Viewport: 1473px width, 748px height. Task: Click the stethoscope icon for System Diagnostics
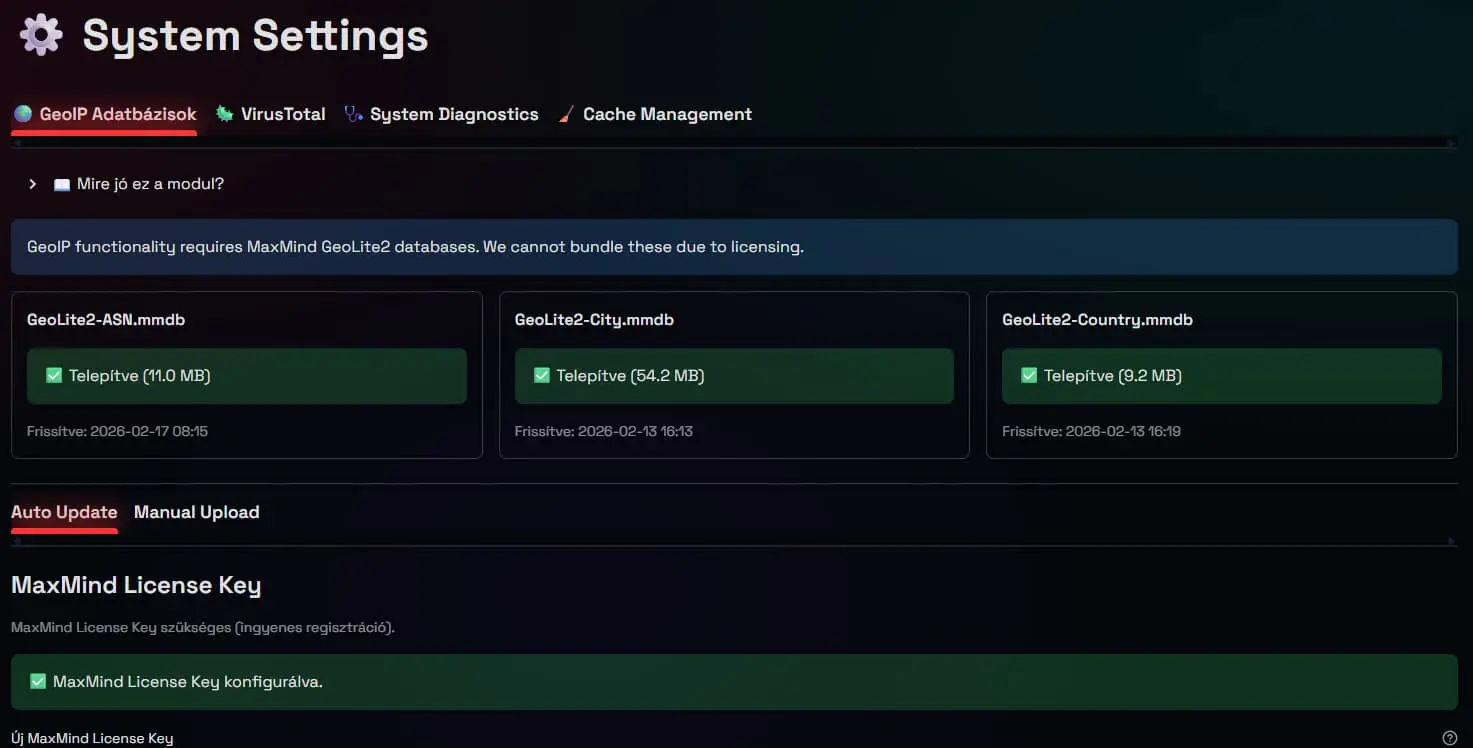coord(353,114)
